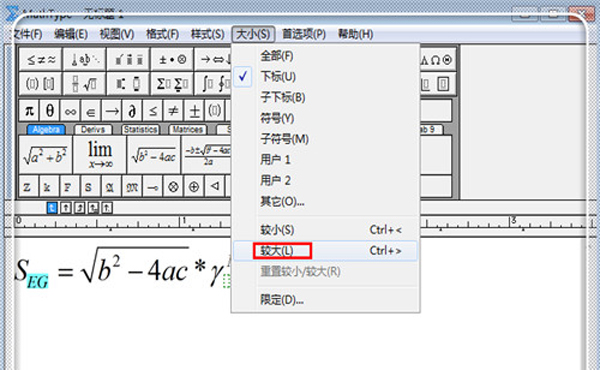Screen dimensions: 600x370
Task: Open the 样式(S) menu
Action: point(208,34)
